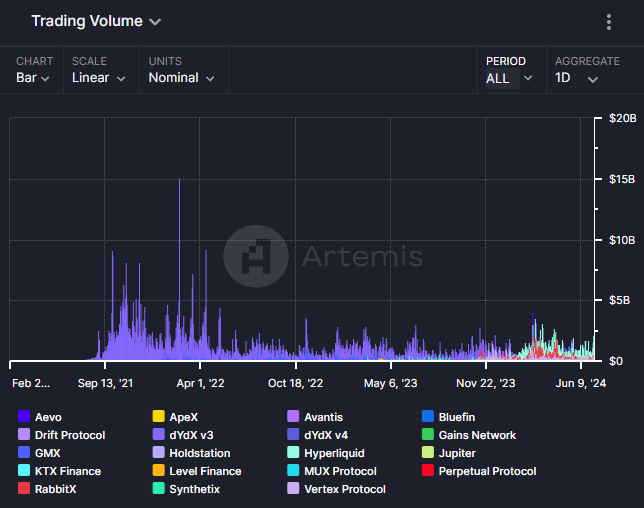This screenshot has height=508, width=644.
Task: Change the Units Nominal selector
Action: click(181, 78)
